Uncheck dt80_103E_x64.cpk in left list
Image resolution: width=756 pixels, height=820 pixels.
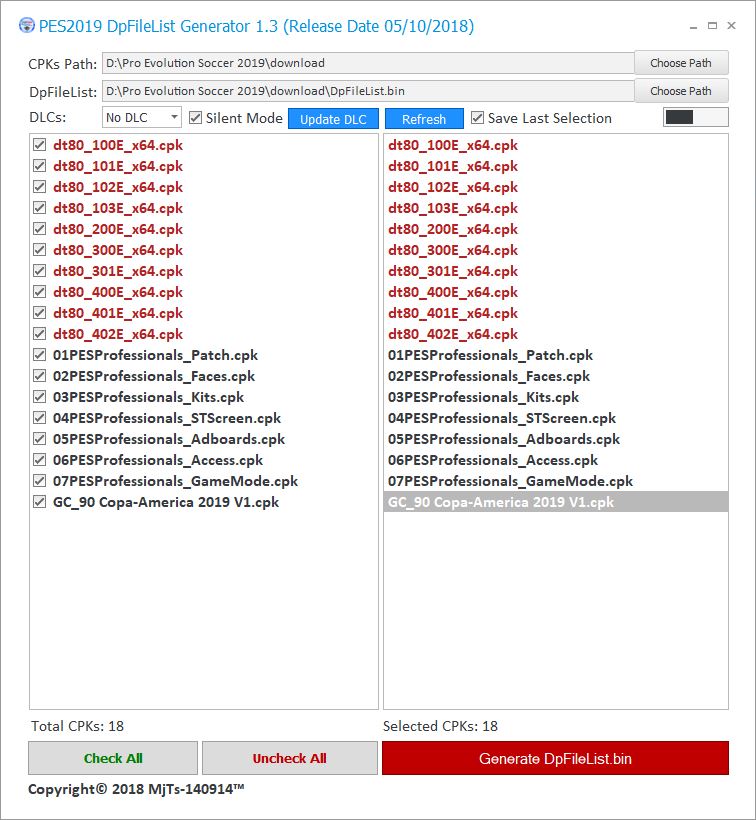39,208
